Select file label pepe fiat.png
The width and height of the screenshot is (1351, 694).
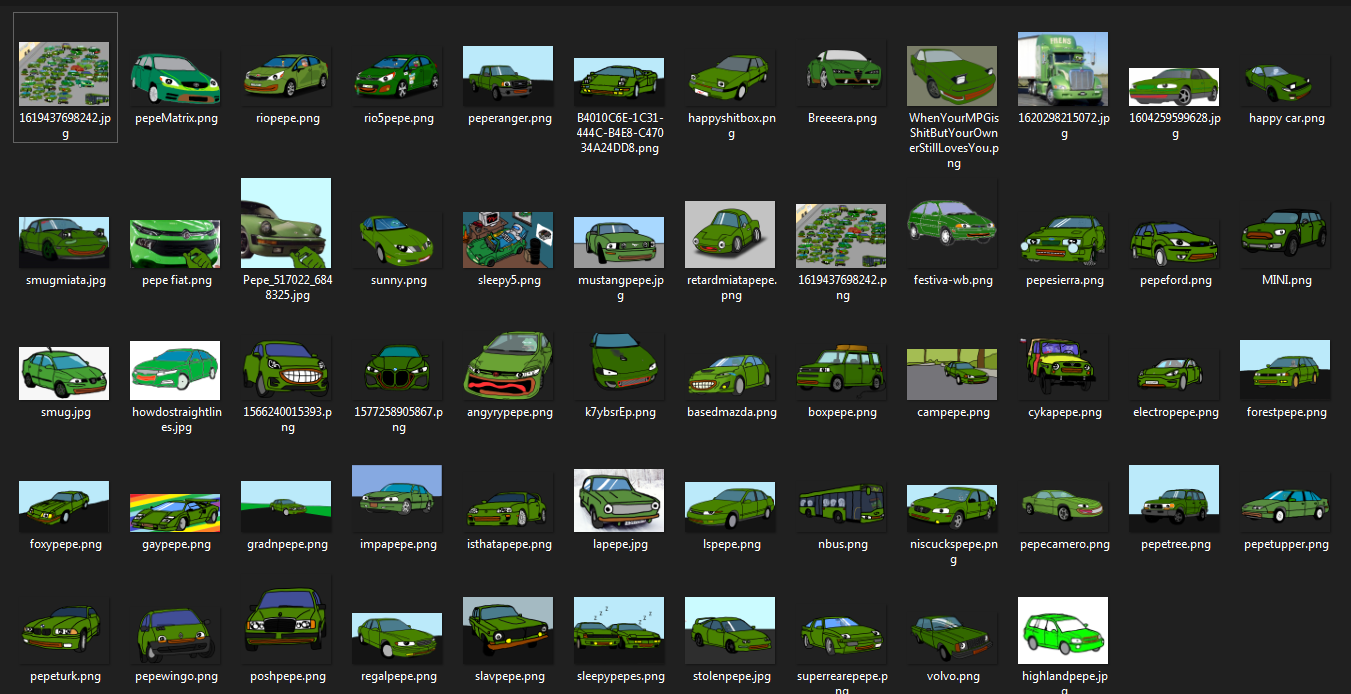coord(176,281)
